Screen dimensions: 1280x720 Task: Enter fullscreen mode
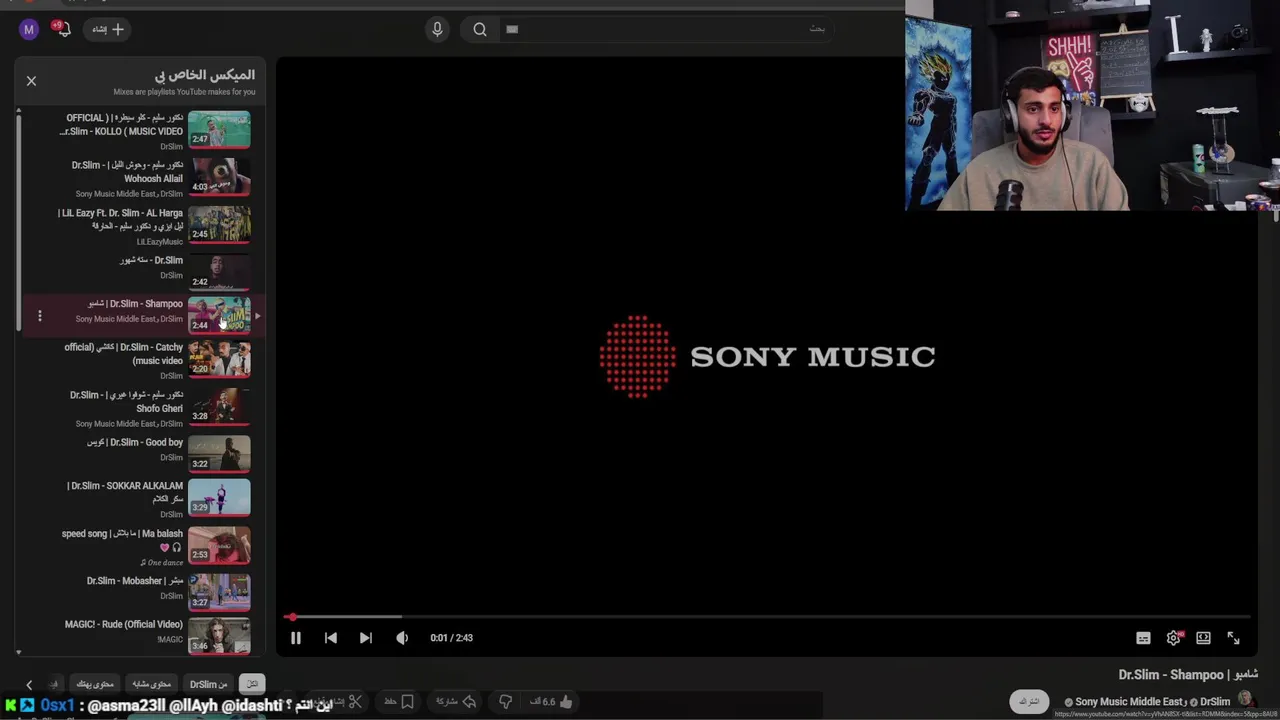point(1233,638)
